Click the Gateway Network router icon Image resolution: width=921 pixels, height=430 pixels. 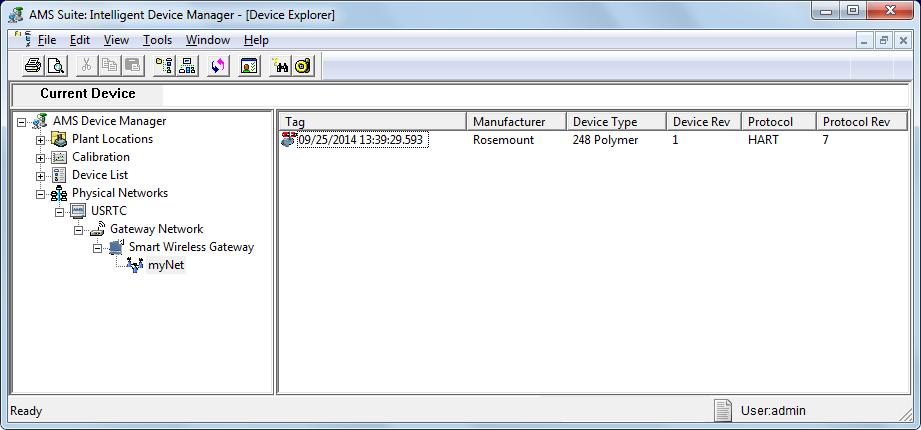coord(98,229)
